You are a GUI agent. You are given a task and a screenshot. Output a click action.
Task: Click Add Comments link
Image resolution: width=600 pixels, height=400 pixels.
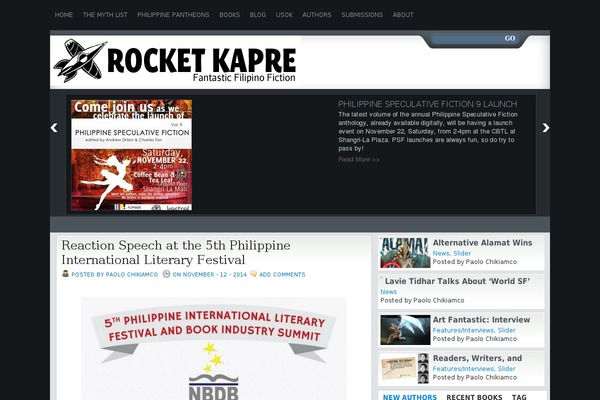pos(282,274)
